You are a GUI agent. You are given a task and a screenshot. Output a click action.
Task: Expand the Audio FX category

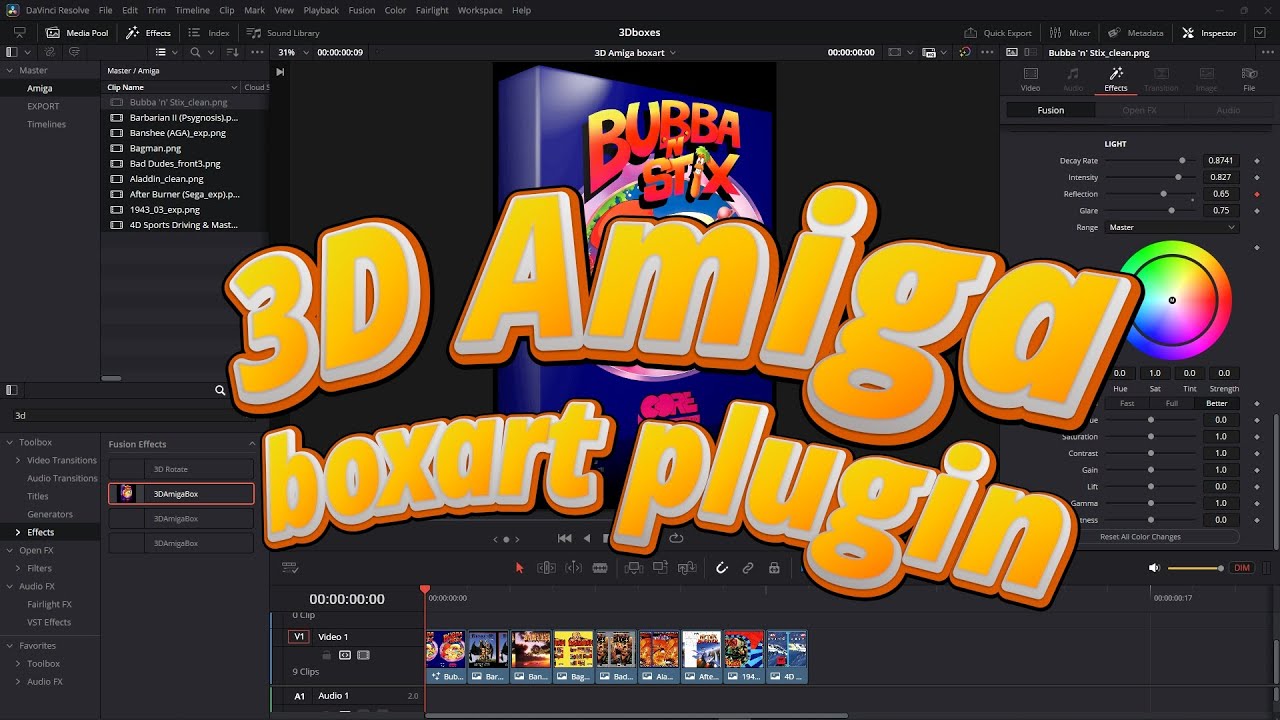pyautogui.click(x=9, y=586)
